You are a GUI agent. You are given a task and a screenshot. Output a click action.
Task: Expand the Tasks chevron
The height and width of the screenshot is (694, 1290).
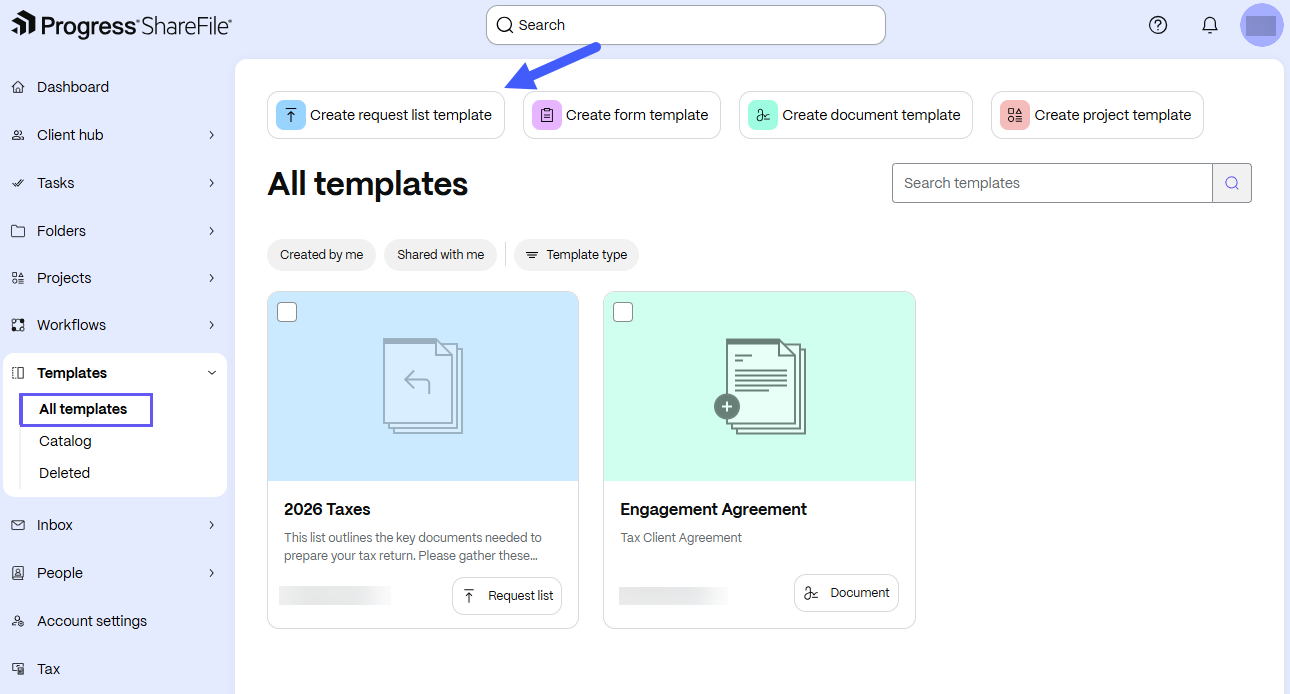(x=211, y=183)
